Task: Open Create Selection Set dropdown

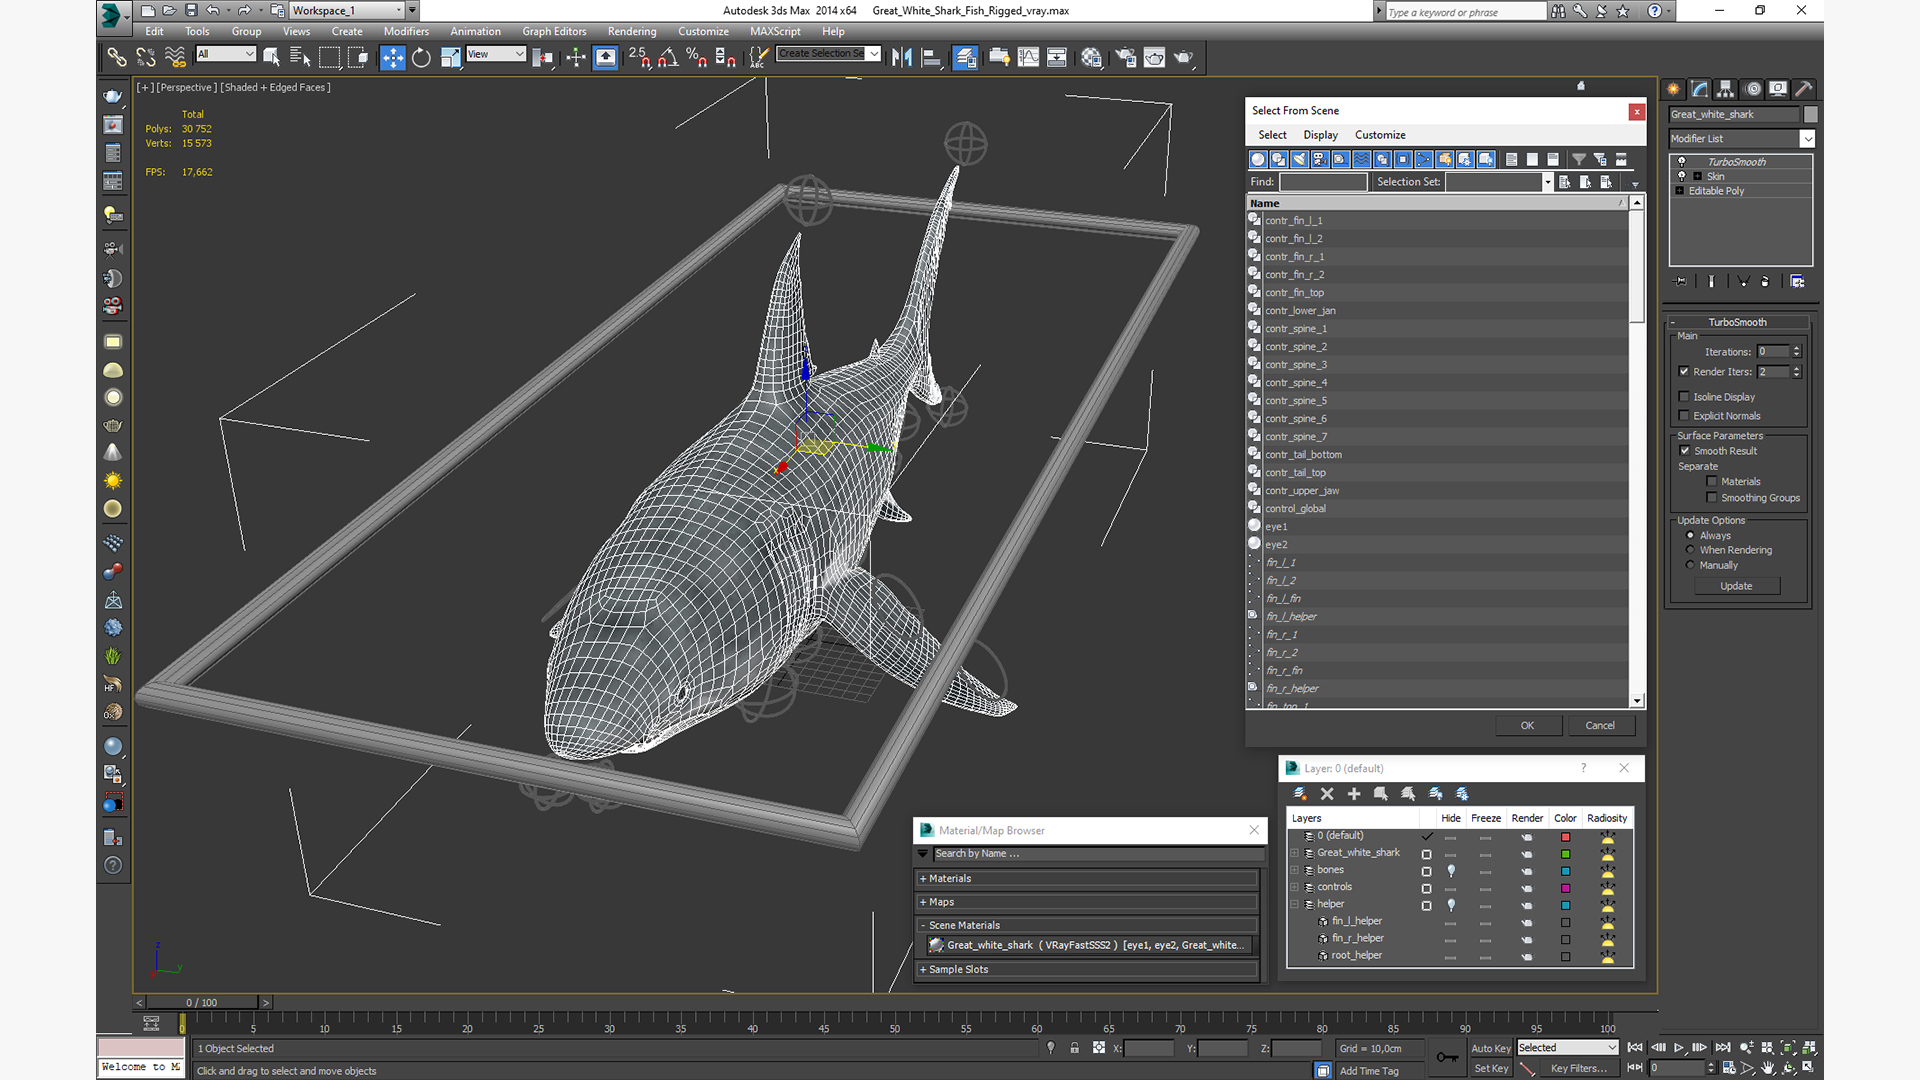Action: tap(829, 54)
